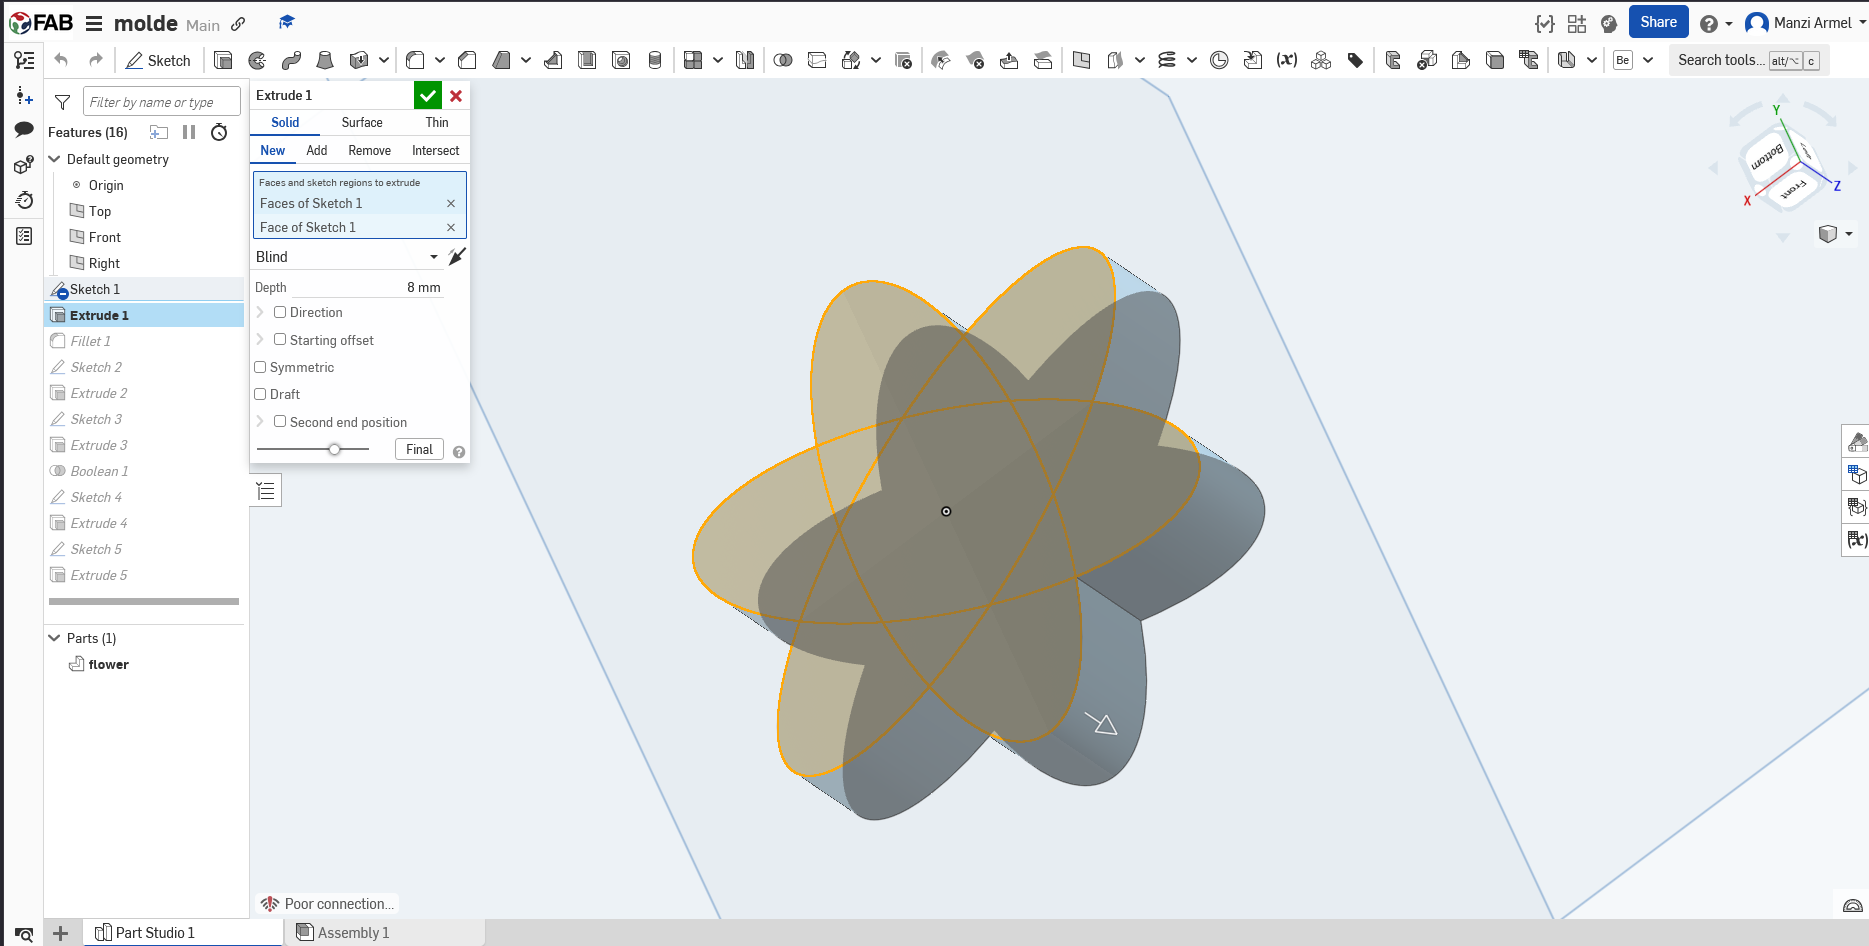Viewport: 1869px width, 946px height.
Task: Switch to the Thin tab
Action: (x=437, y=122)
